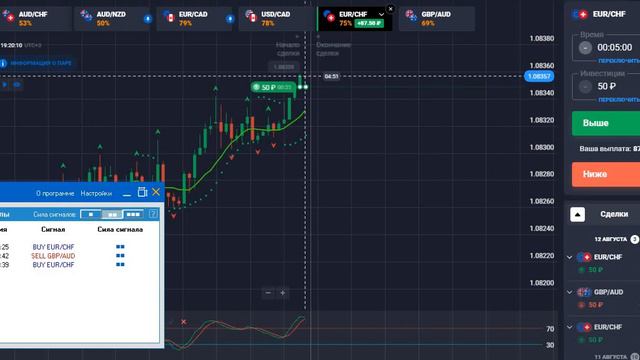
Task: Click the 00:05:00 time field
Action: pos(615,48)
